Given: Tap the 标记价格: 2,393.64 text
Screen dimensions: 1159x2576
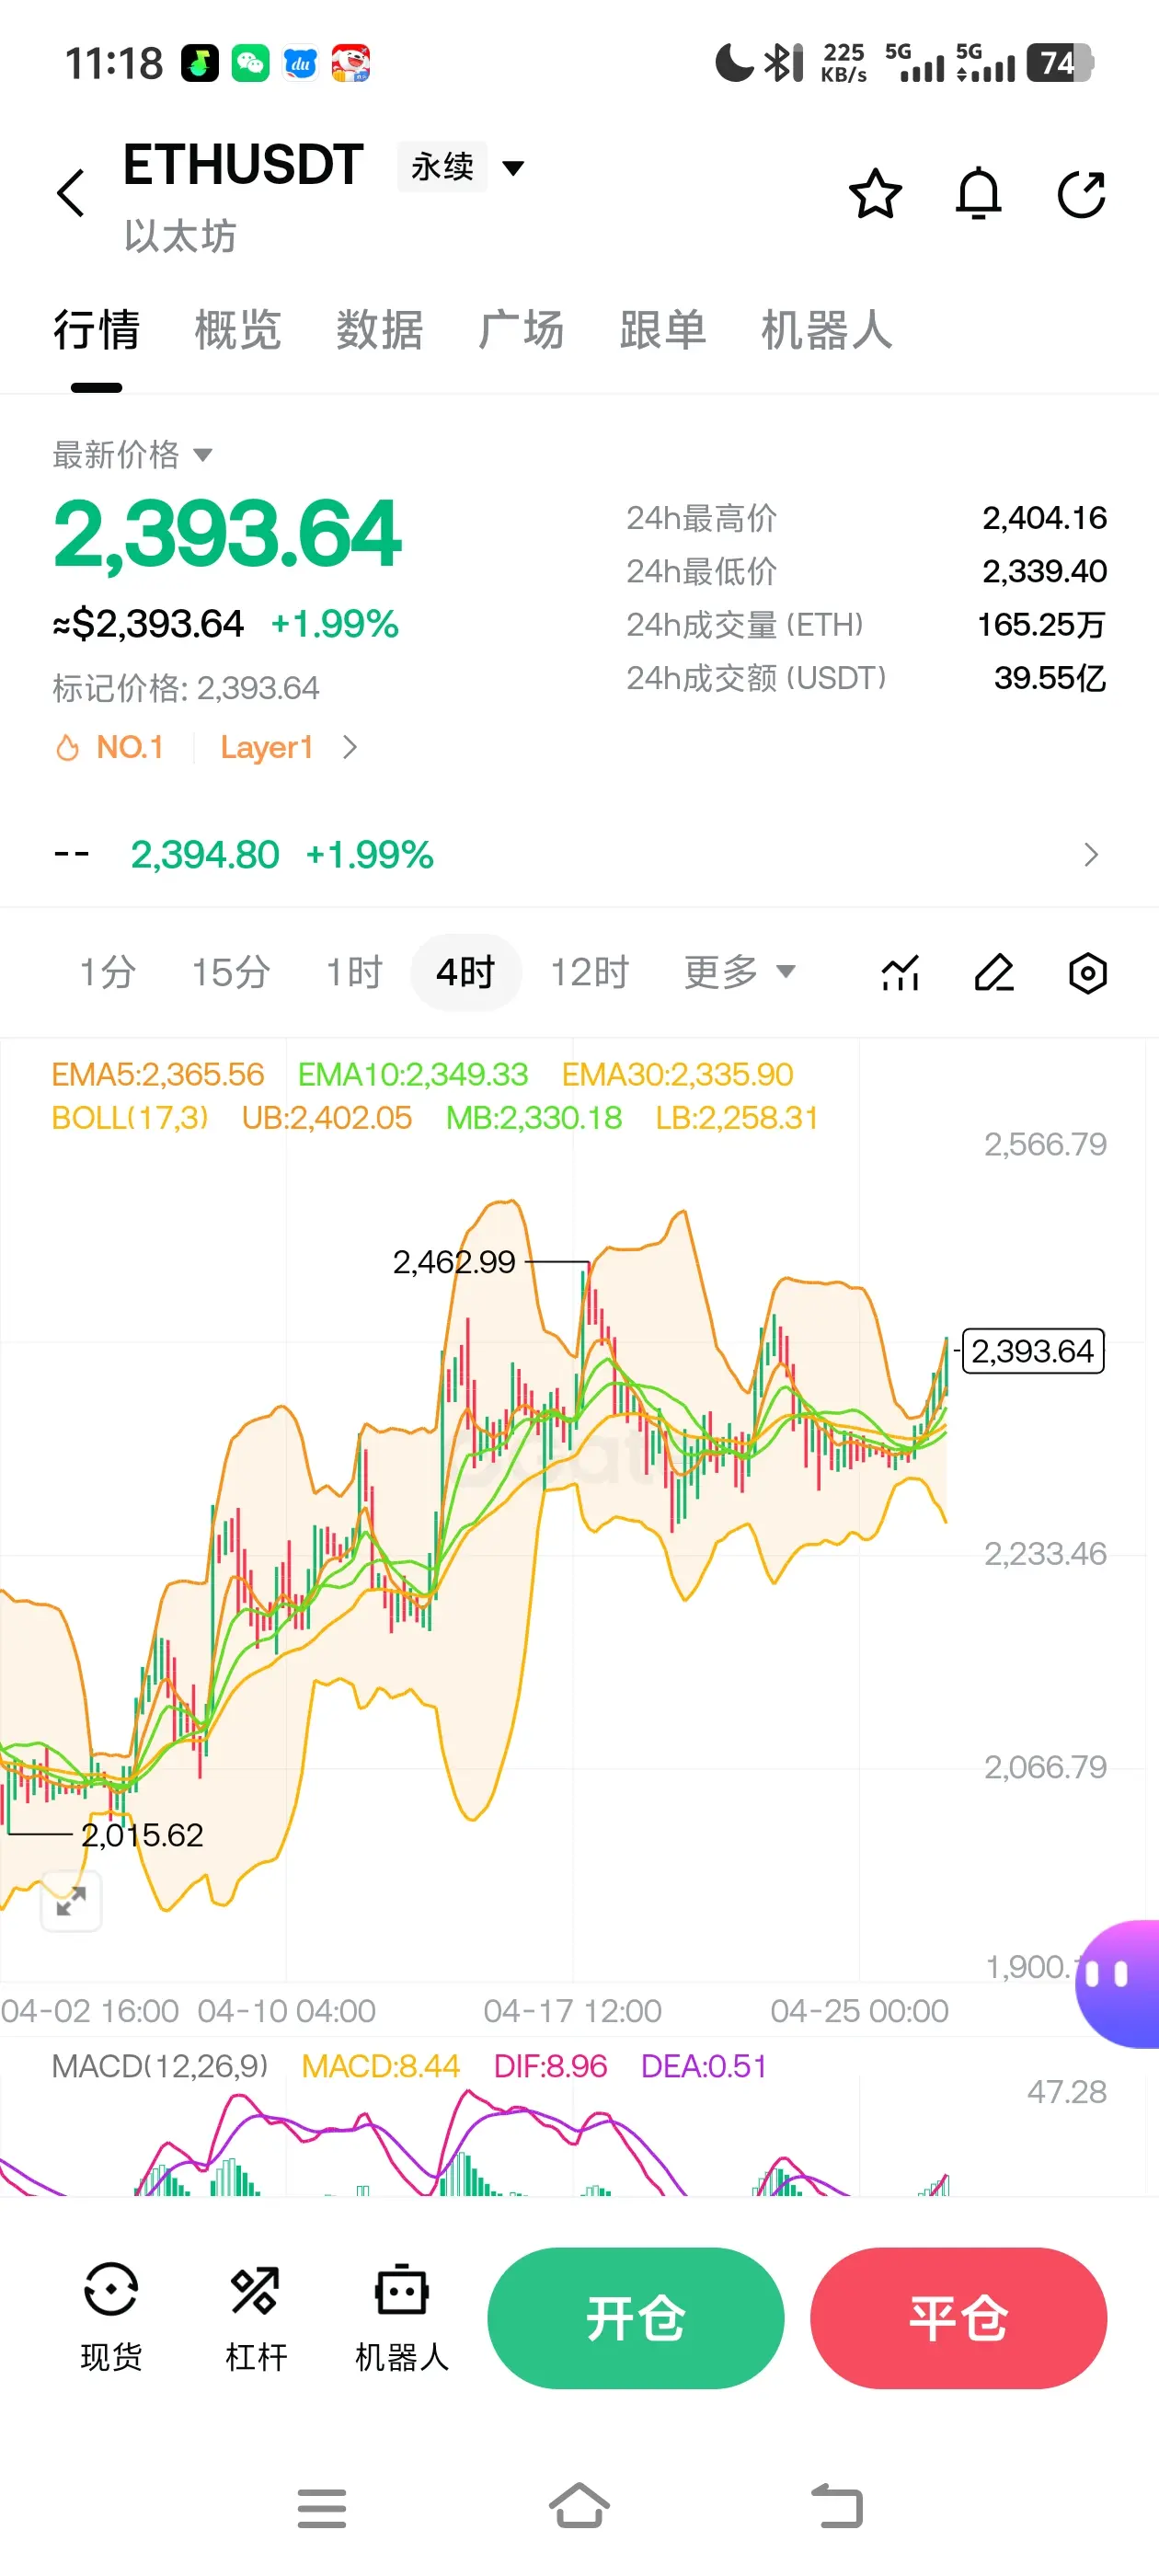Looking at the screenshot, I should 186,688.
